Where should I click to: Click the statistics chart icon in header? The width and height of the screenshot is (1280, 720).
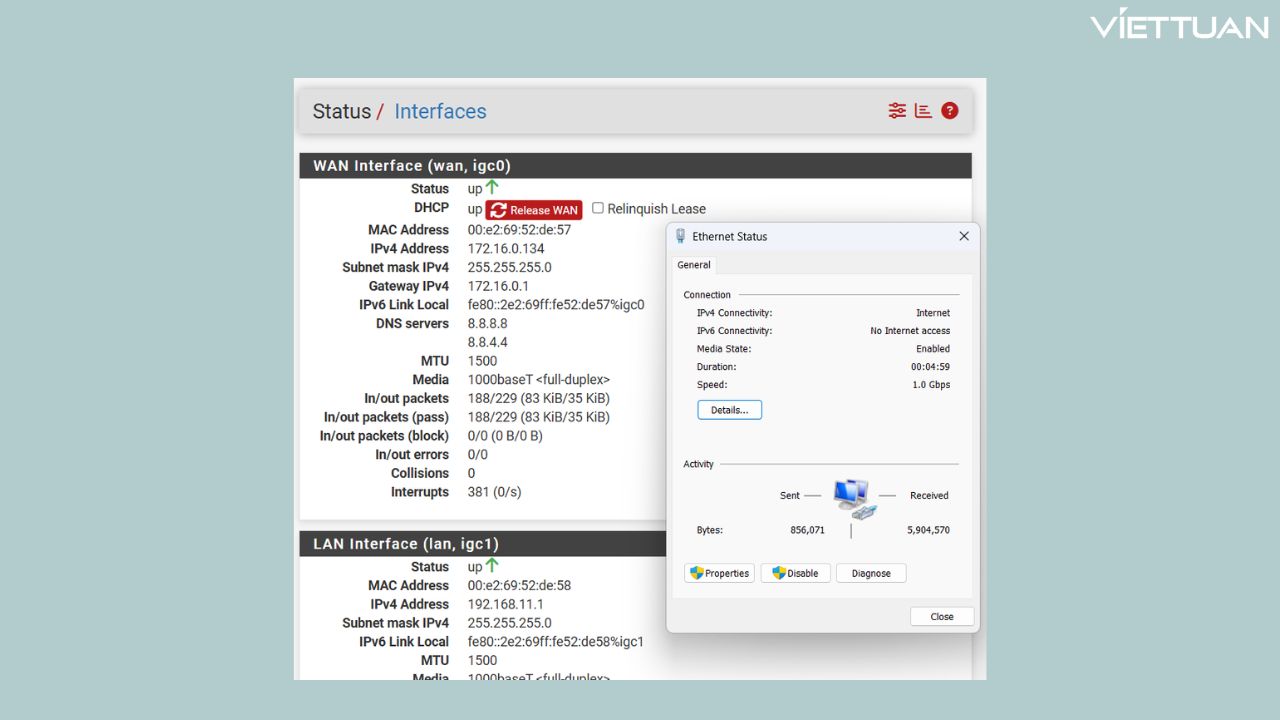[x=921, y=110]
